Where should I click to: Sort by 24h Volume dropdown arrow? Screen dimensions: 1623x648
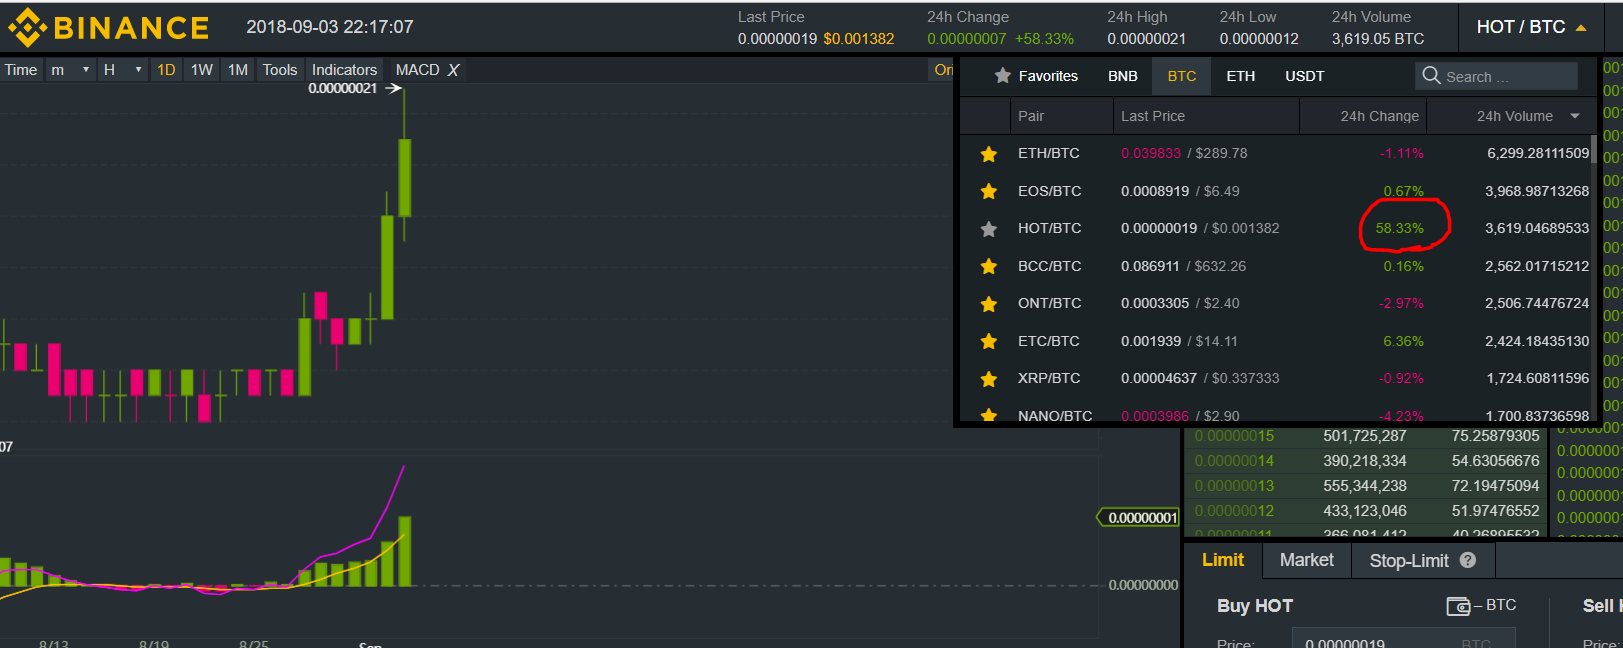click(x=1576, y=116)
